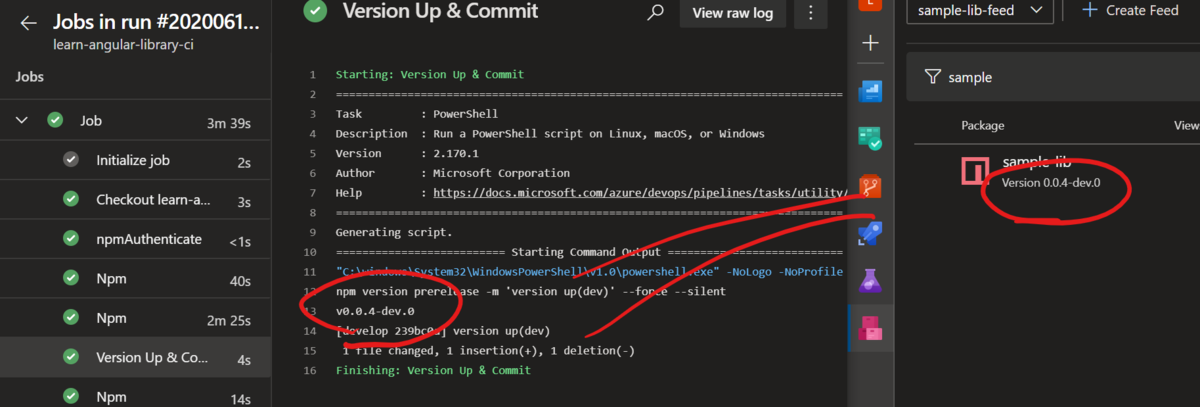Image resolution: width=1200 pixels, height=407 pixels.
Task: Open the sample-lib-feed dropdown
Action: click(x=979, y=10)
